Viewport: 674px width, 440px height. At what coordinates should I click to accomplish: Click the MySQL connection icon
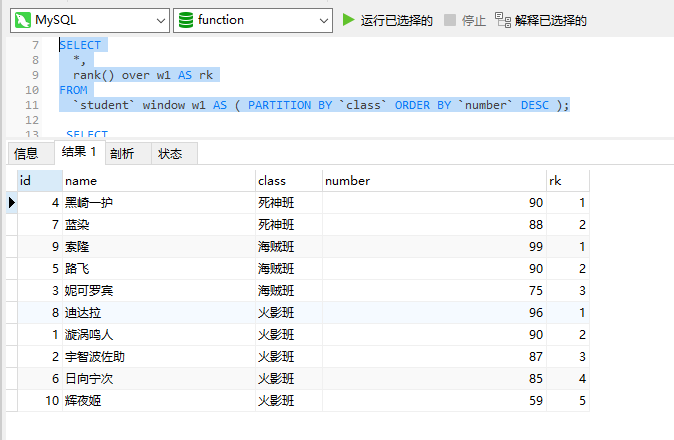click(22, 20)
